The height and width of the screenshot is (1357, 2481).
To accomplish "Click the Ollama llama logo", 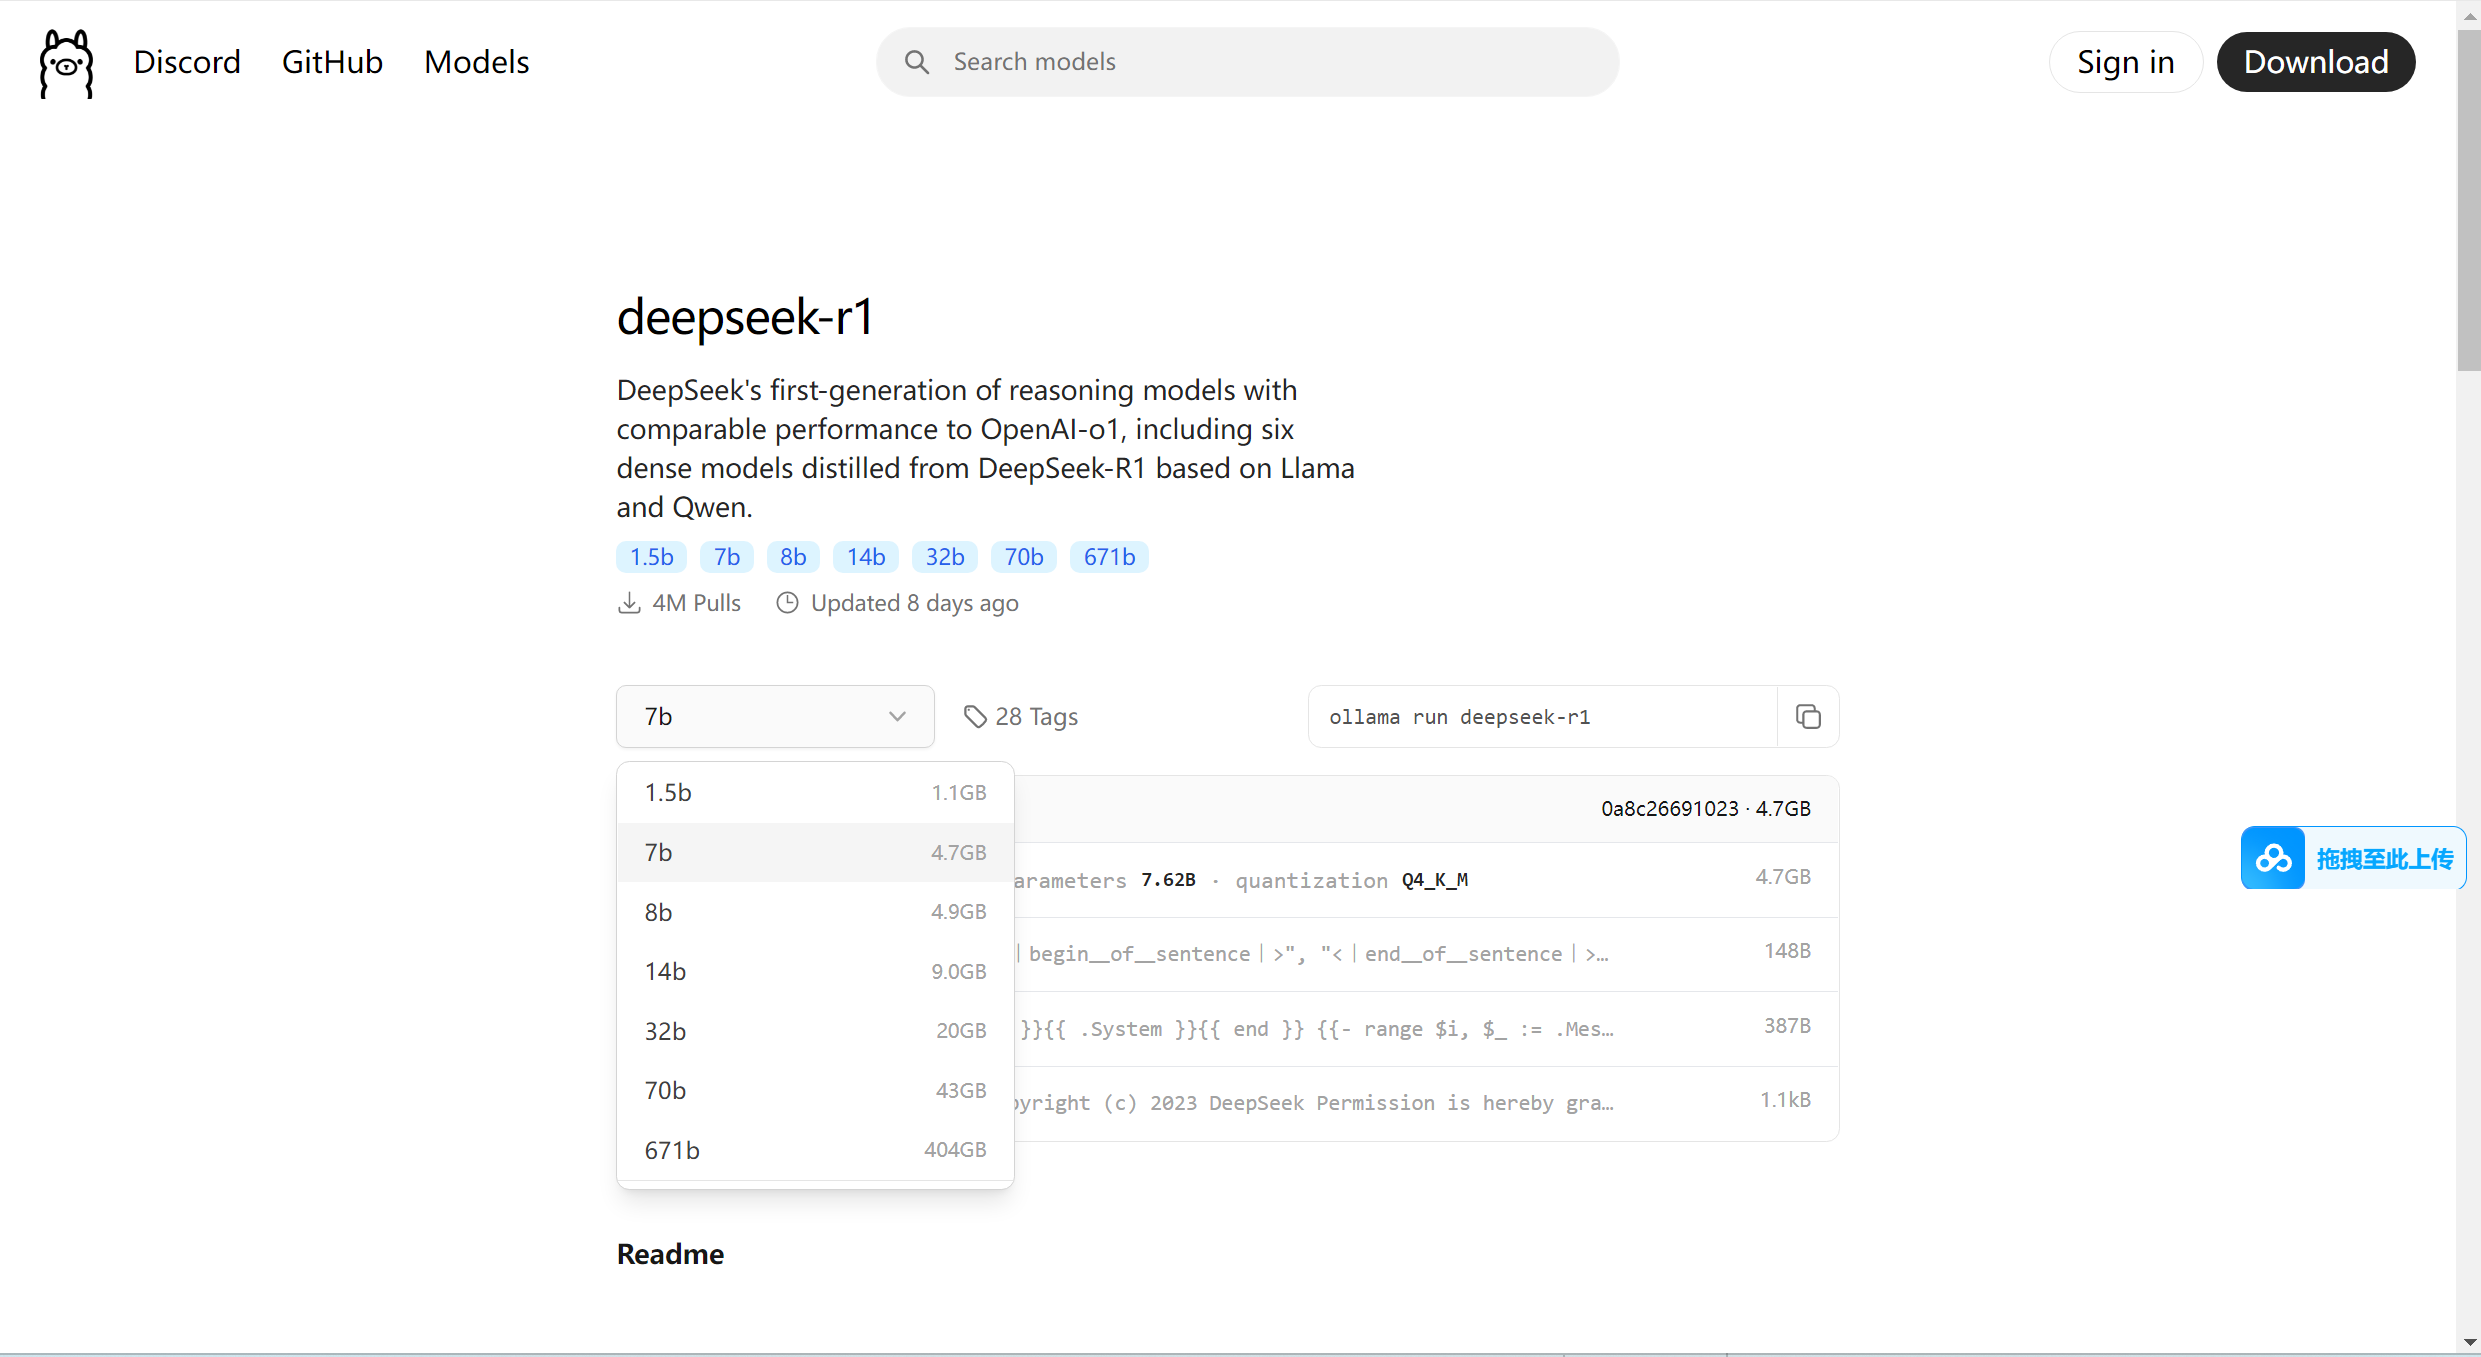I will coord(66,63).
